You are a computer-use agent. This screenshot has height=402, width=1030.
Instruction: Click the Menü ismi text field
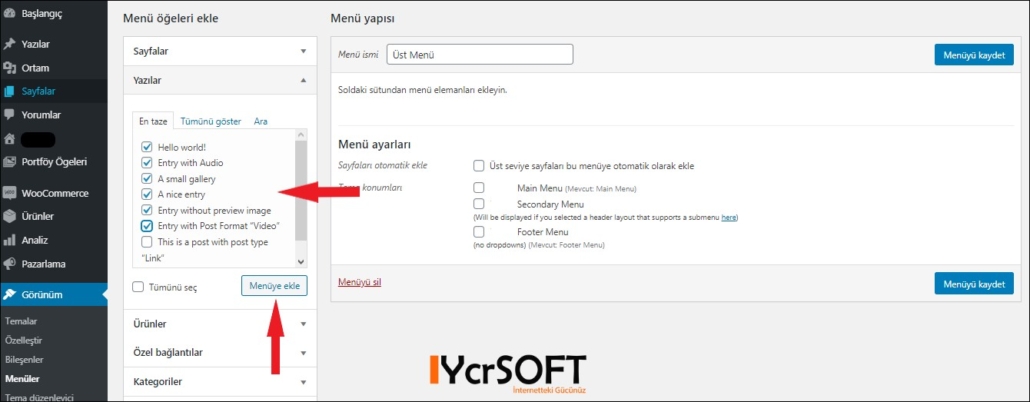click(x=480, y=55)
